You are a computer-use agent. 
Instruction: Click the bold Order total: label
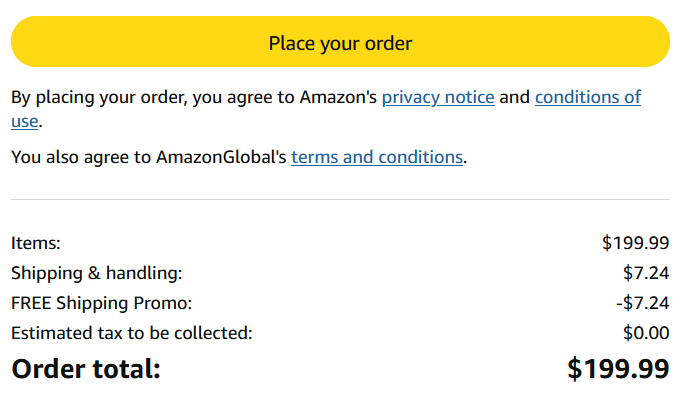(x=86, y=368)
